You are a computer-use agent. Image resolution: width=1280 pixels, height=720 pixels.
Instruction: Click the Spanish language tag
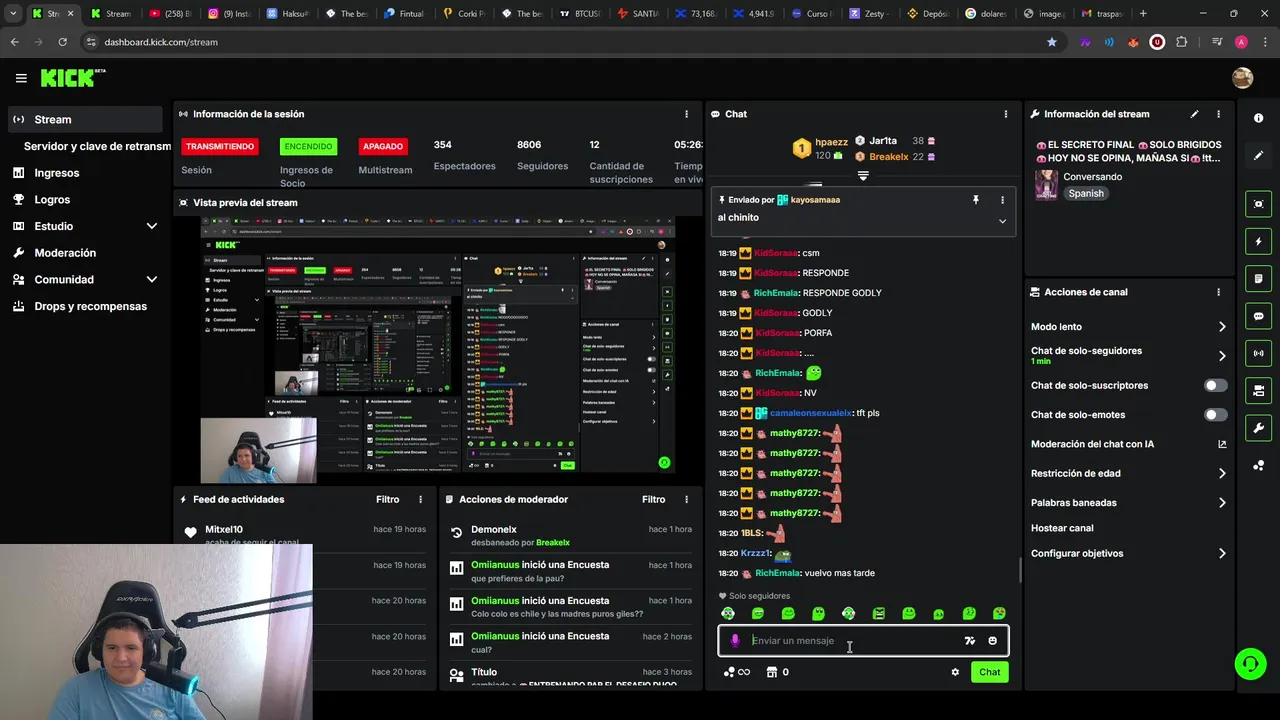[x=1086, y=194]
